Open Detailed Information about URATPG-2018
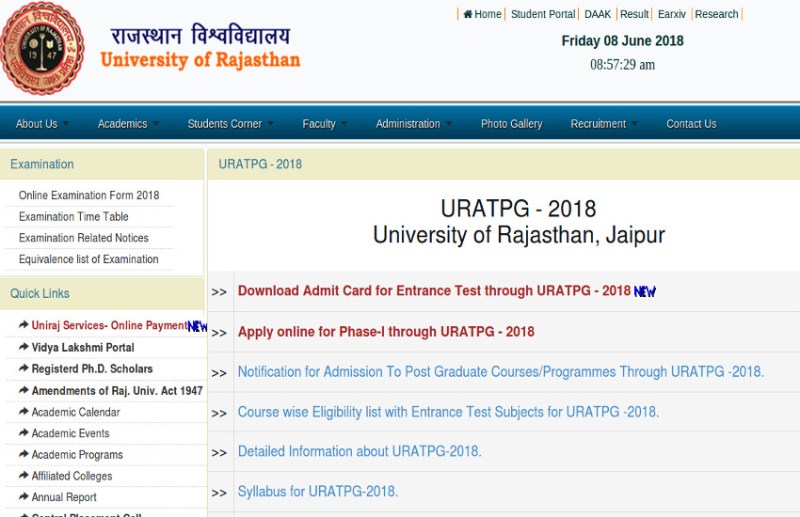This screenshot has width=800, height=517. pos(359,452)
